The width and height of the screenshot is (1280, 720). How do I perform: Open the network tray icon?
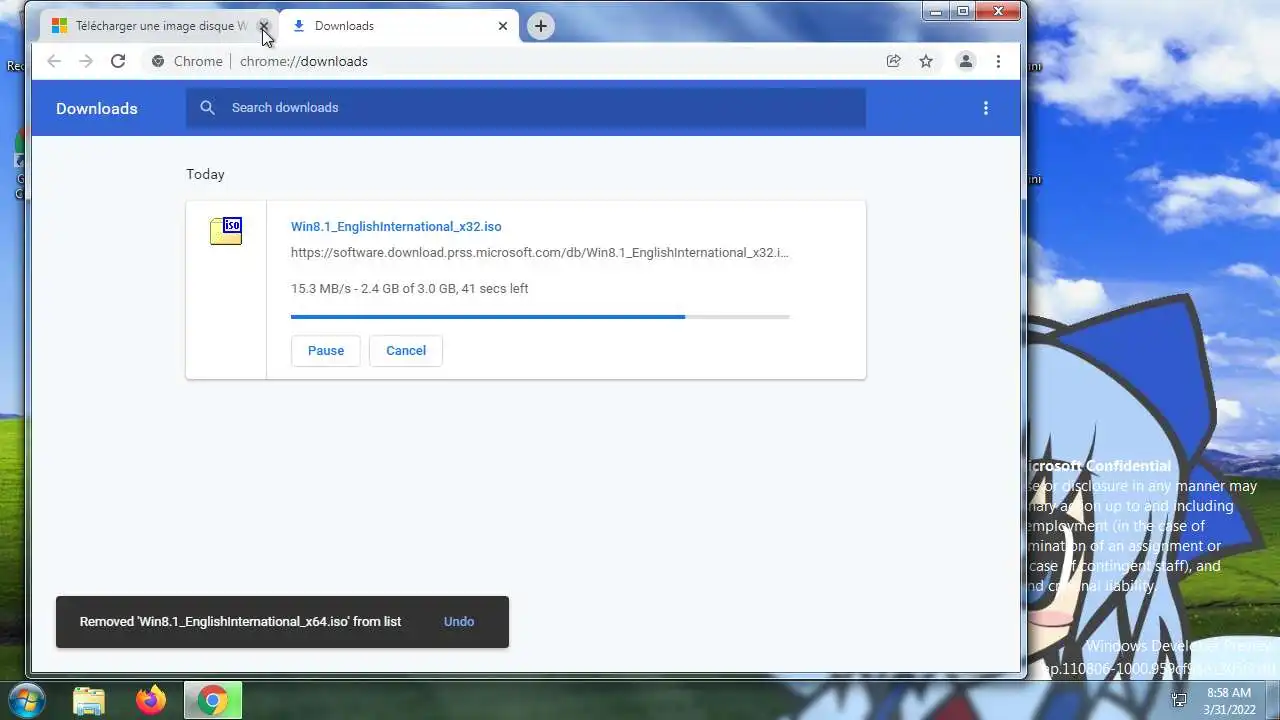point(1180,700)
